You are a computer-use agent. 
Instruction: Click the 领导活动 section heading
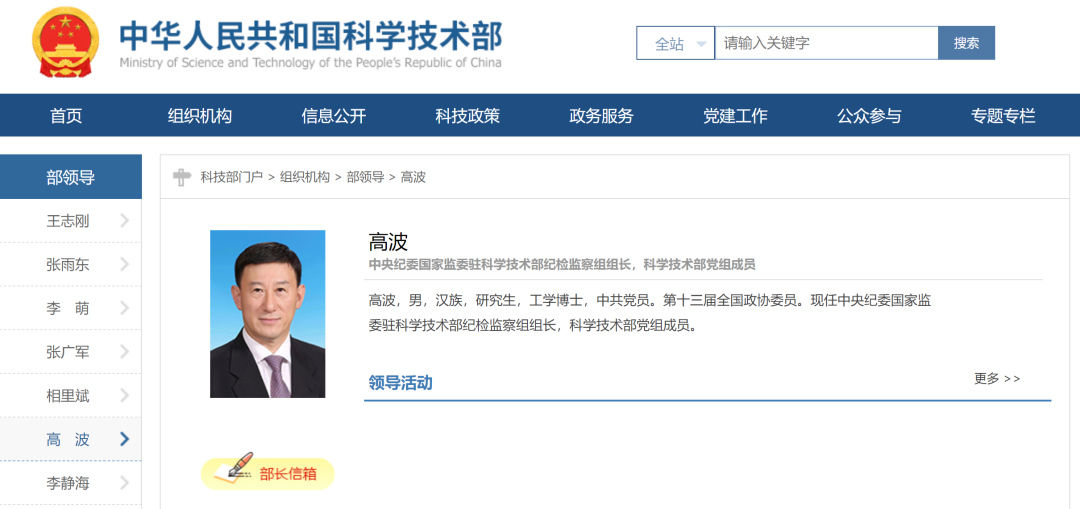[400, 383]
